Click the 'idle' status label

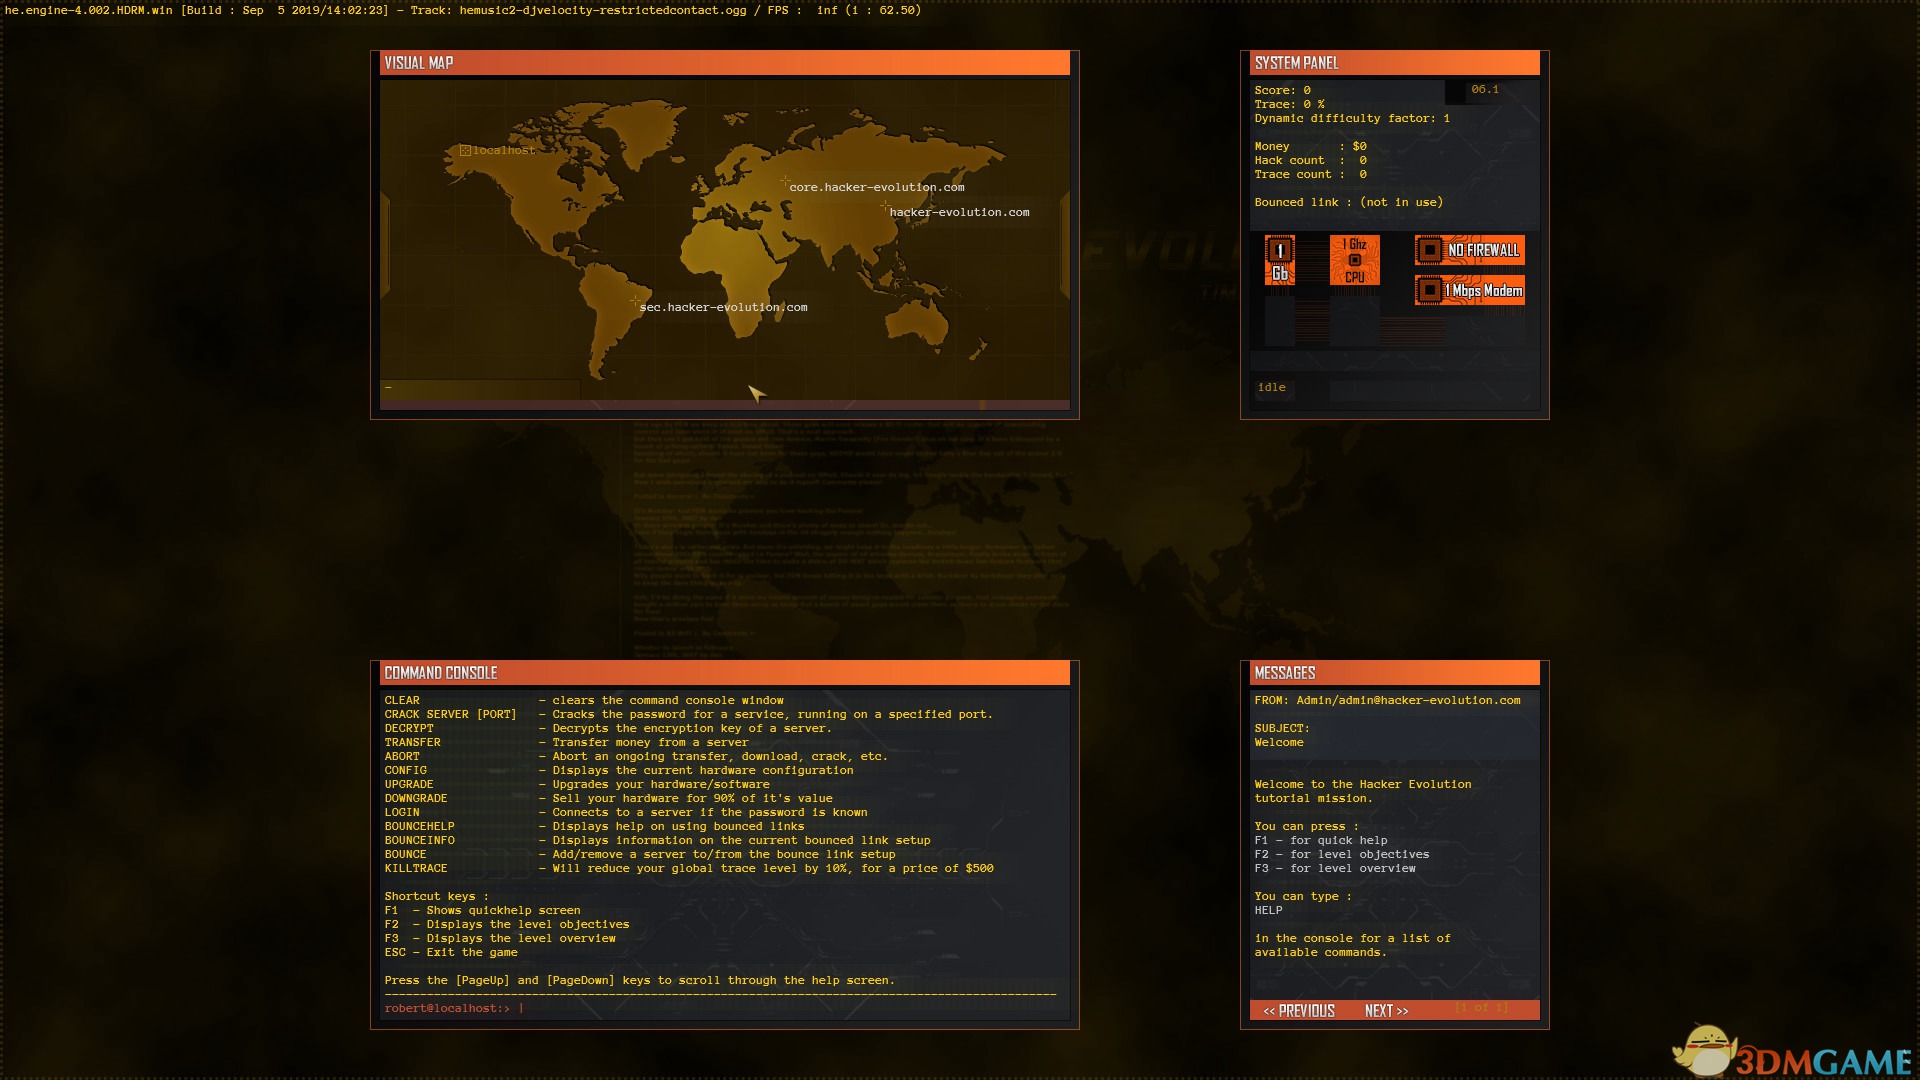[1272, 388]
